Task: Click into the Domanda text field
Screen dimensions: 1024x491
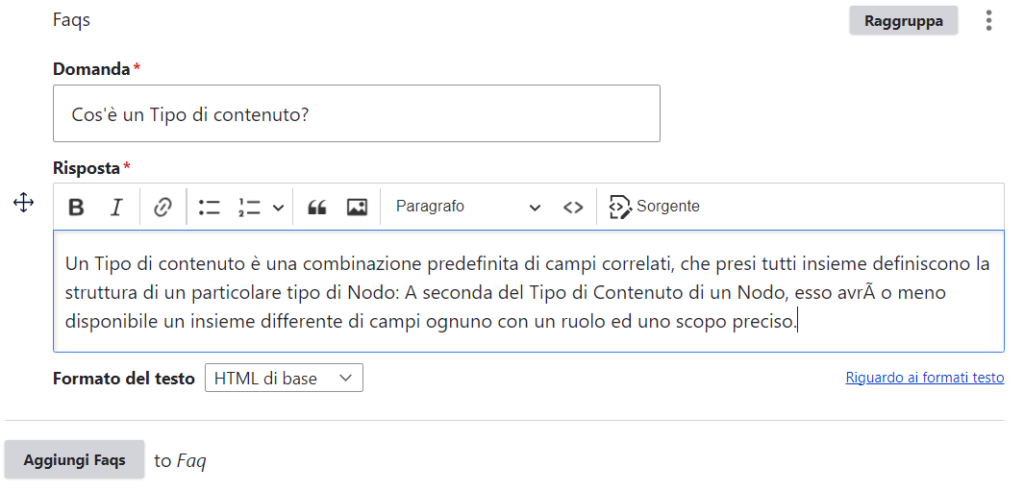Action: point(356,114)
